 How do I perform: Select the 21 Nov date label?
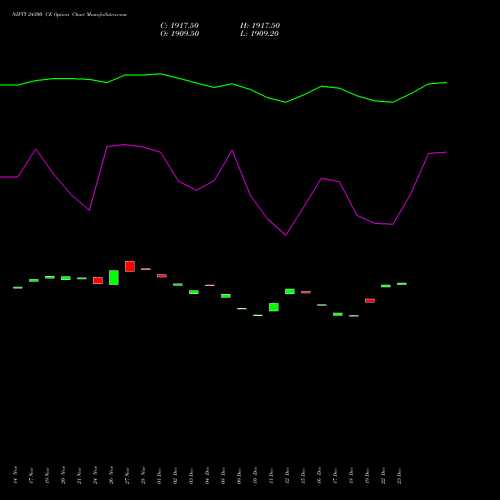pos(79,475)
